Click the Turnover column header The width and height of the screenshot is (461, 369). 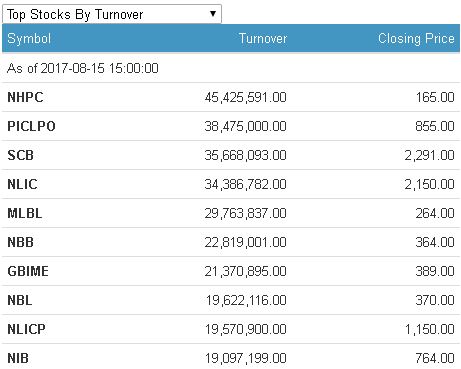263,39
